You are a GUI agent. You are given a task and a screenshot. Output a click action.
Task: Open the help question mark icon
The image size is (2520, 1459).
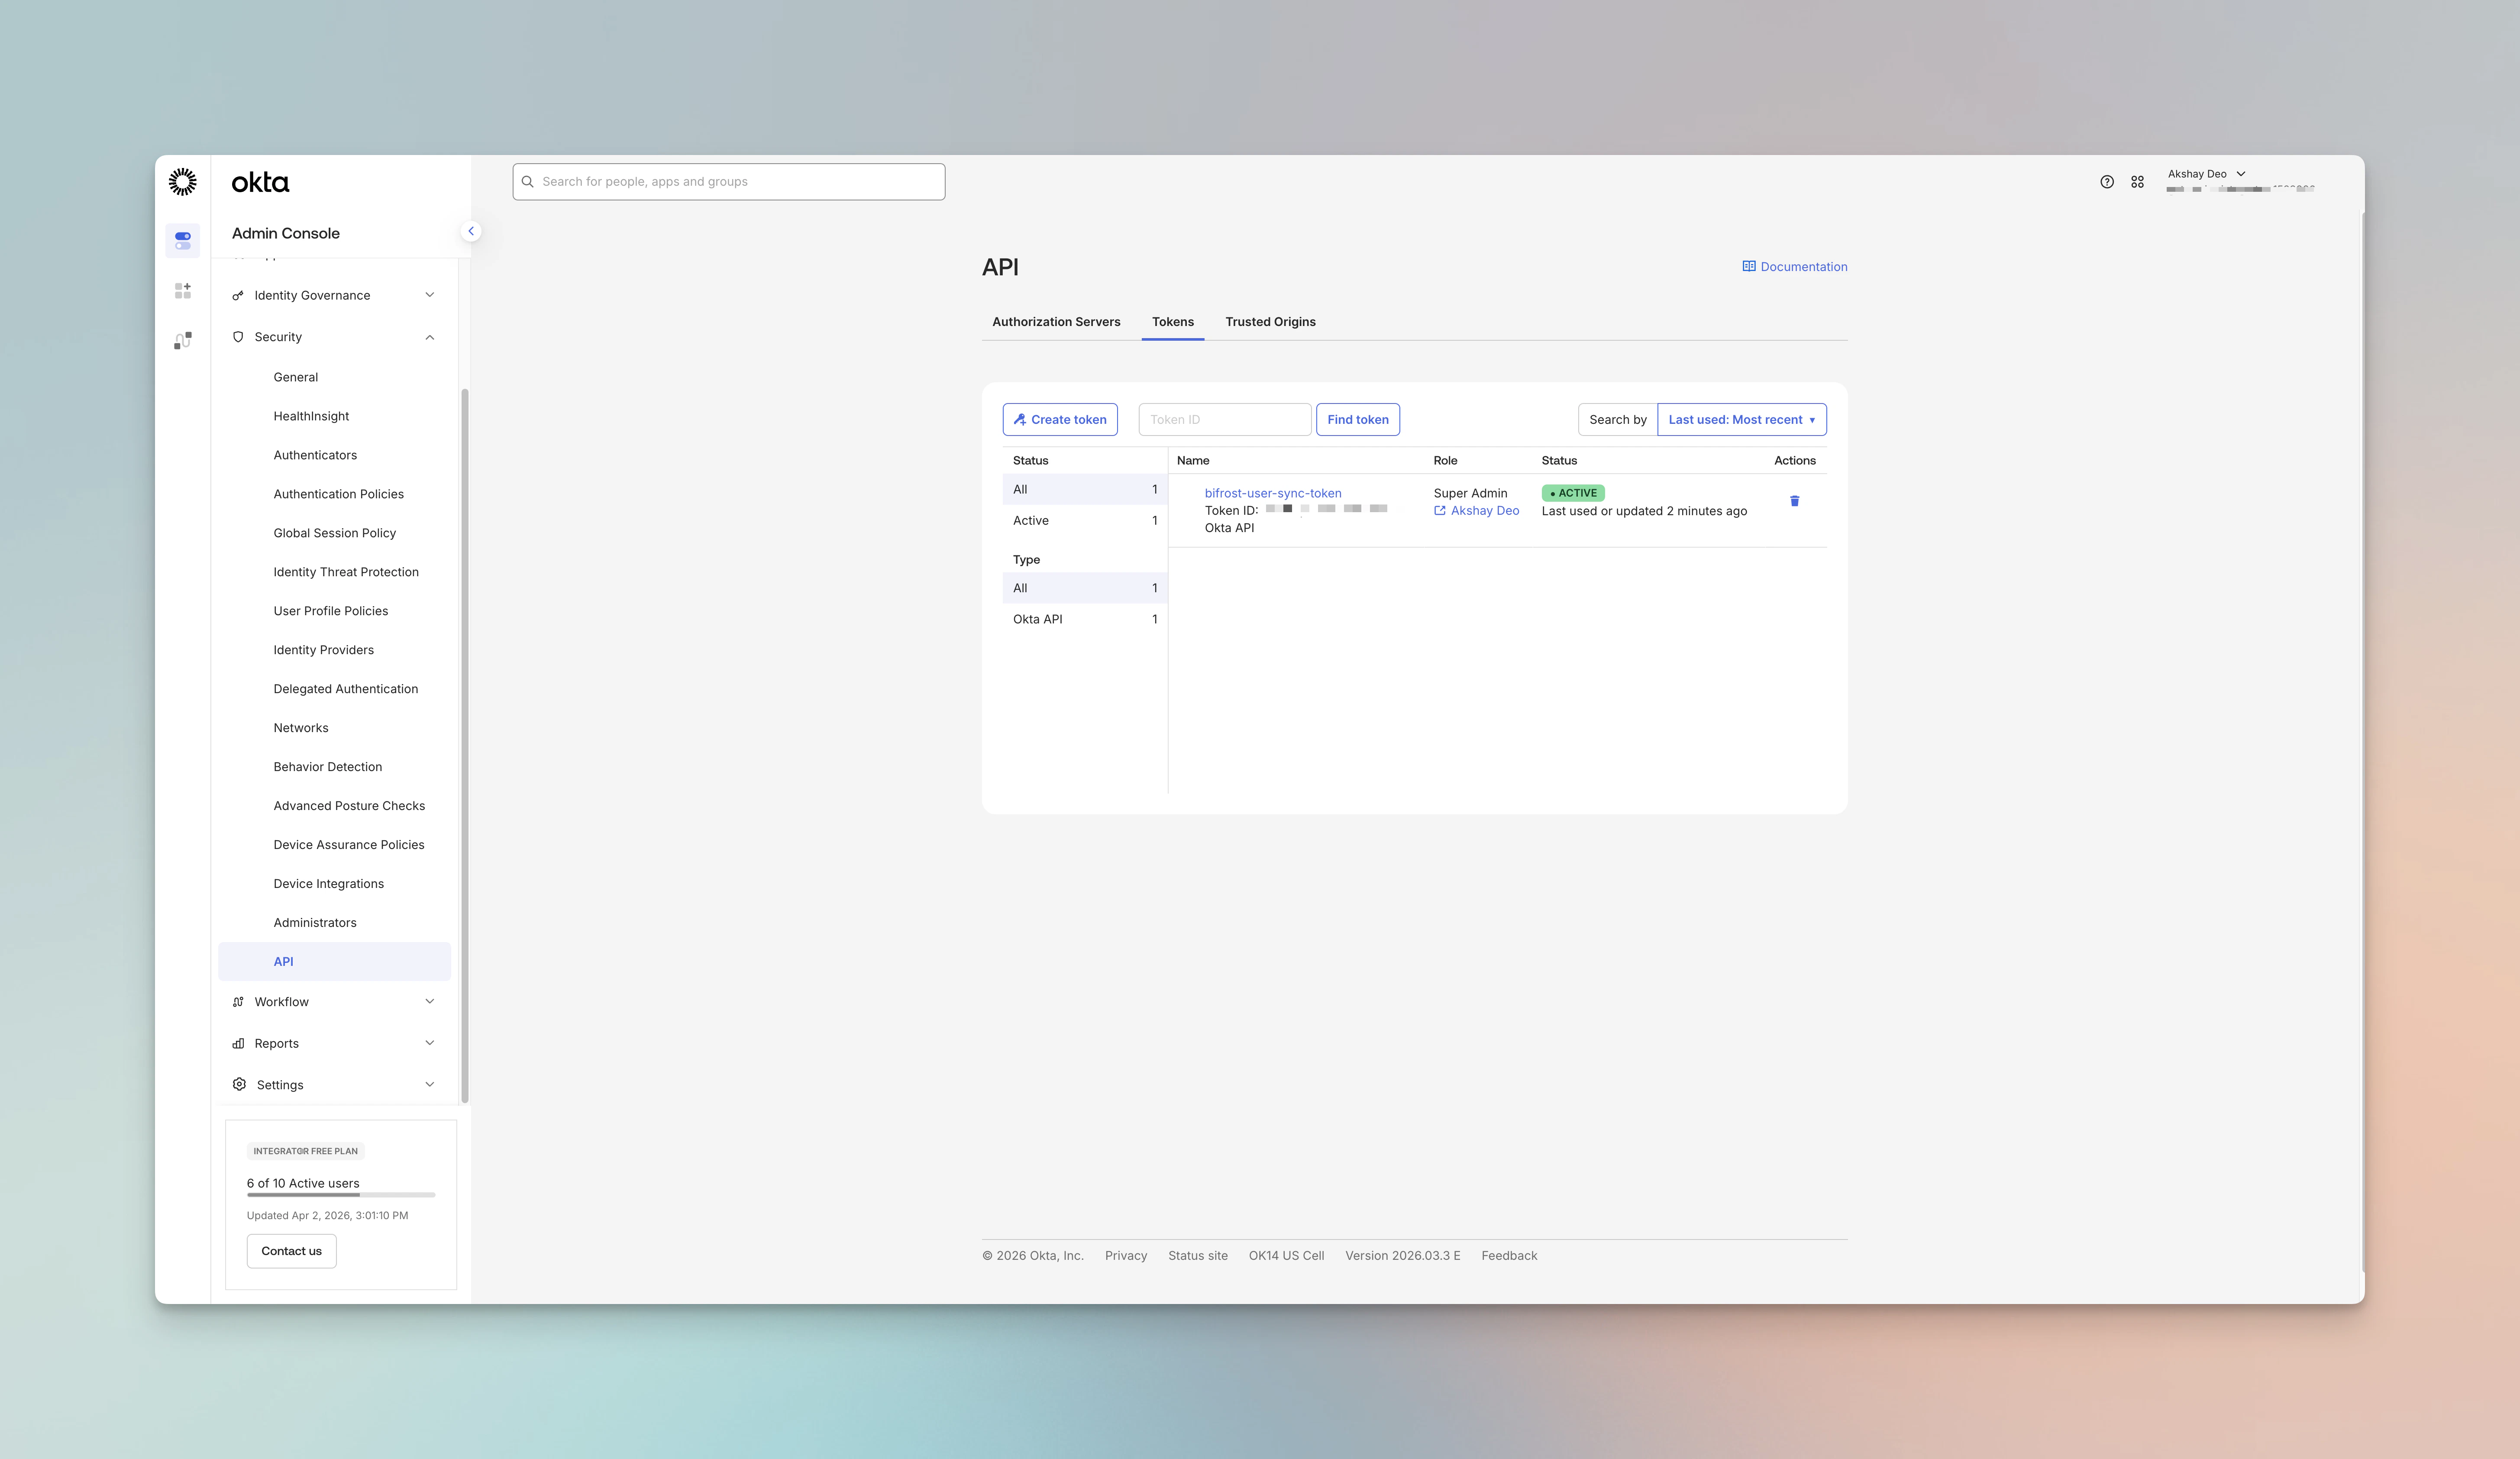tap(2107, 182)
